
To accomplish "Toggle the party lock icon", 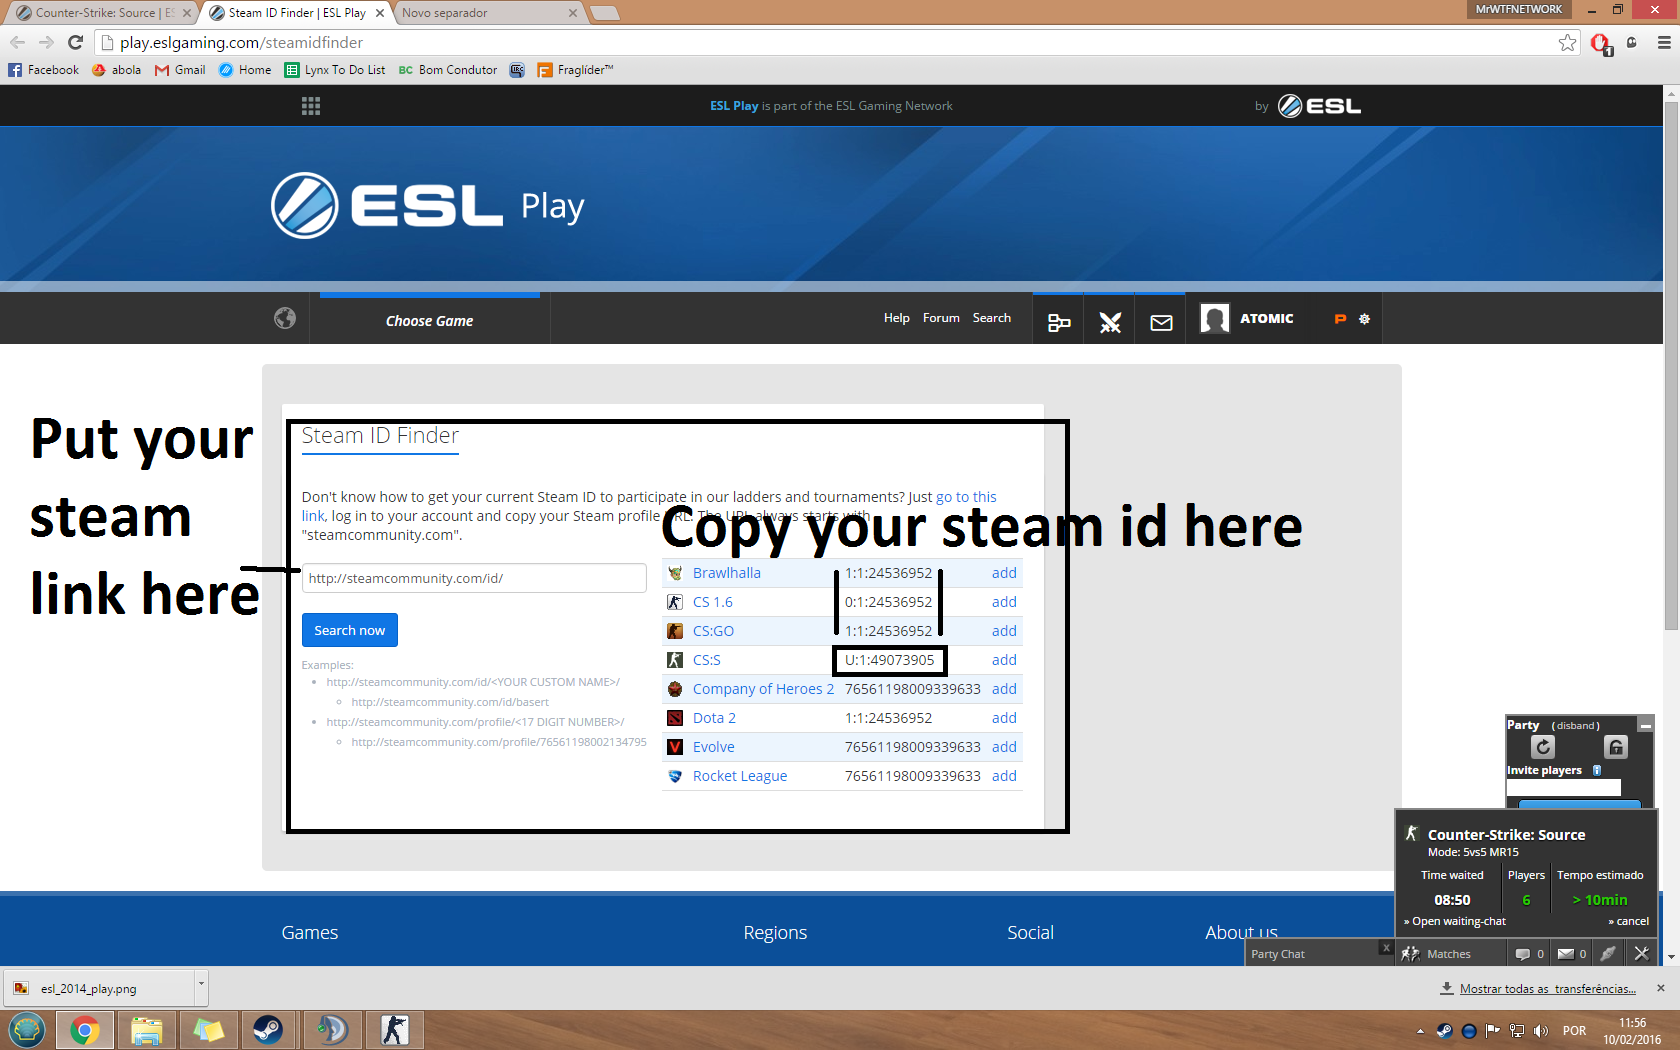I will point(1616,747).
